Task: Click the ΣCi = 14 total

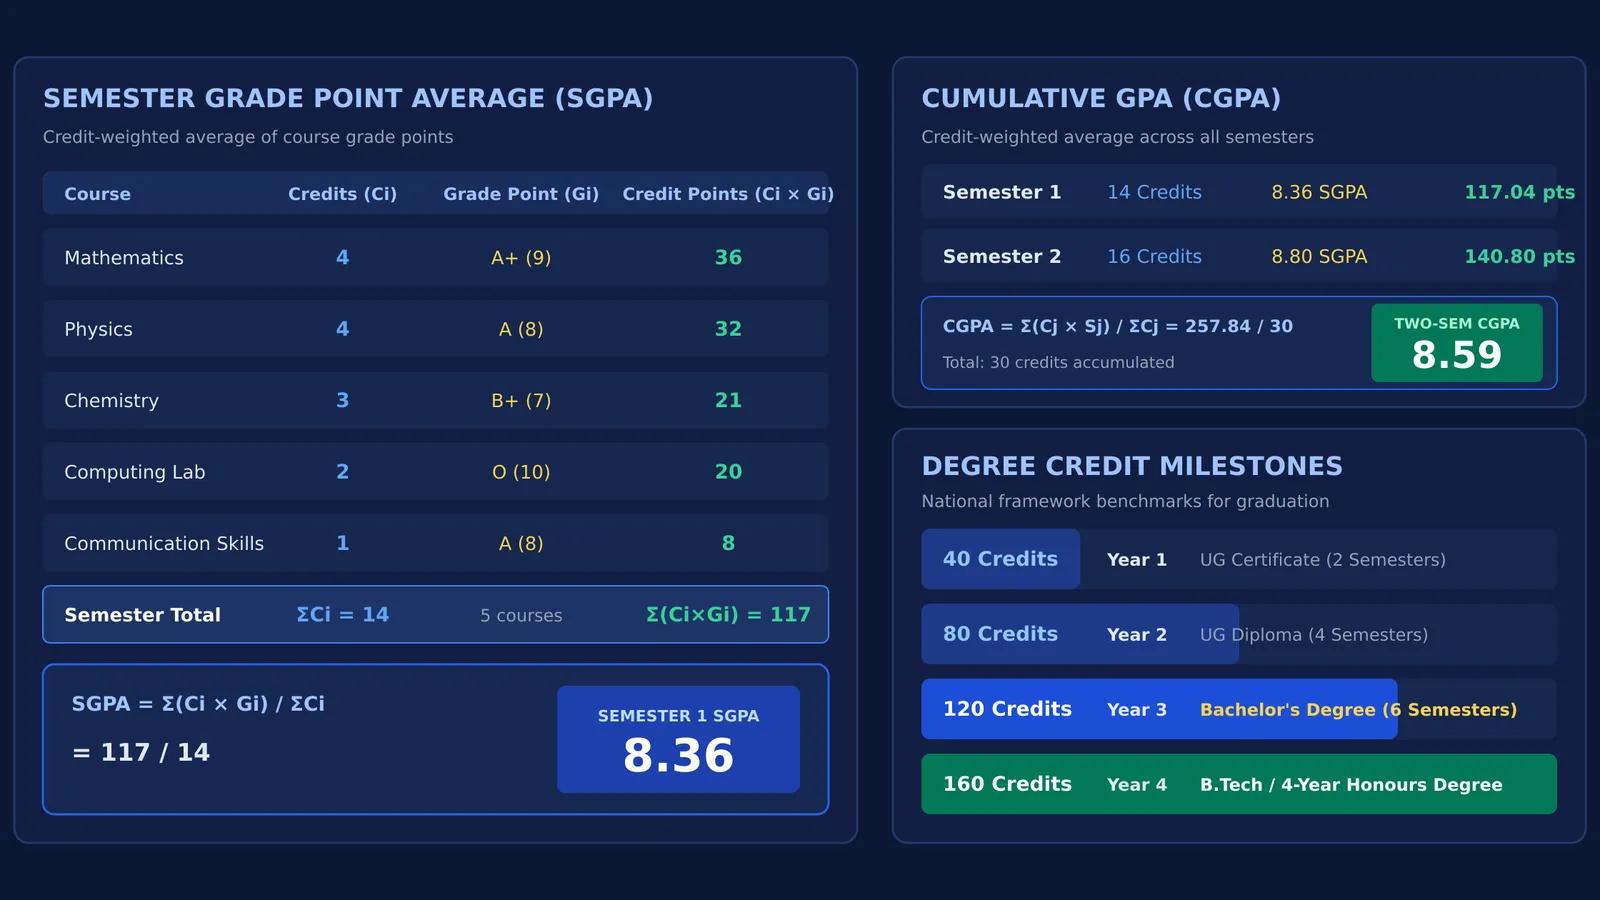Action: coord(342,615)
